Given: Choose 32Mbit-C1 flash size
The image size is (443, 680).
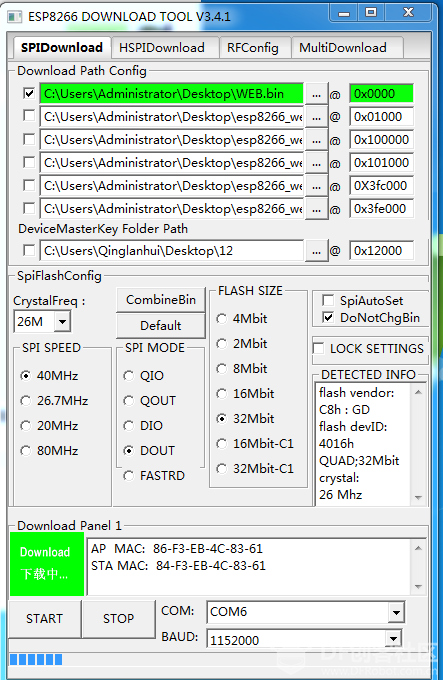Looking at the screenshot, I should pyautogui.click(x=255, y=469).
